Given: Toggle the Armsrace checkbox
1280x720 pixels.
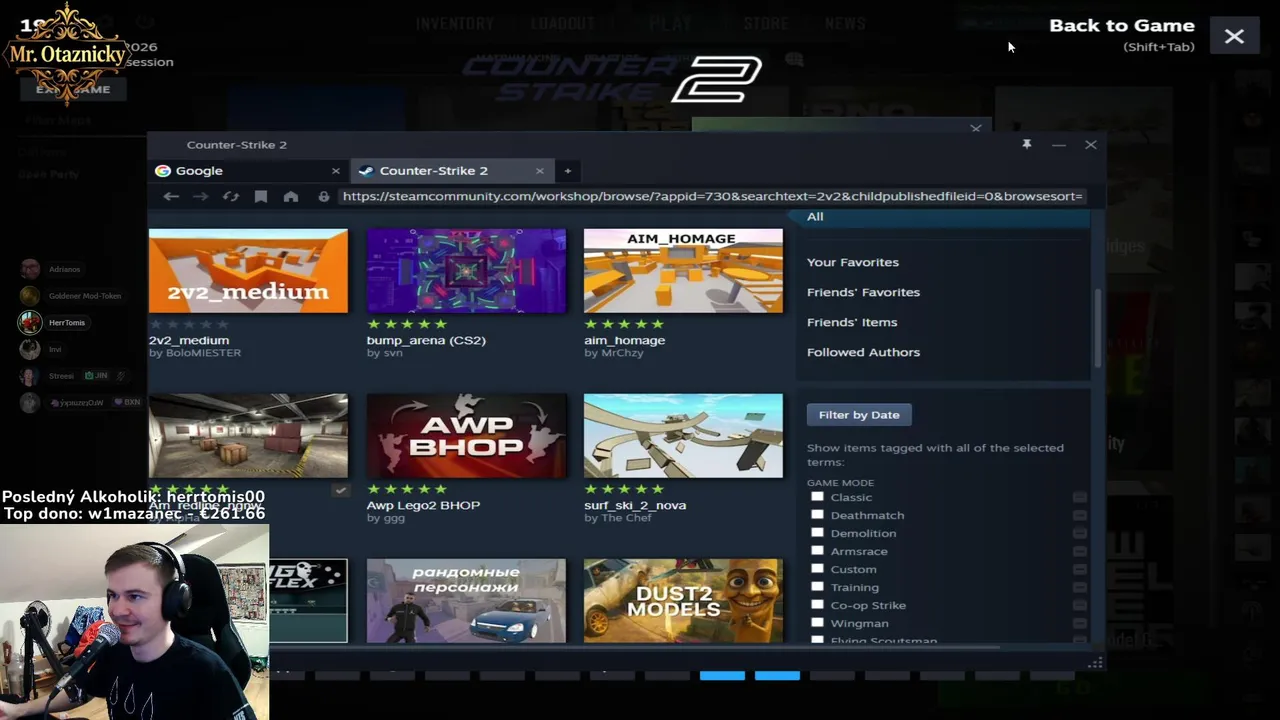Looking at the screenshot, I should pos(817,551).
